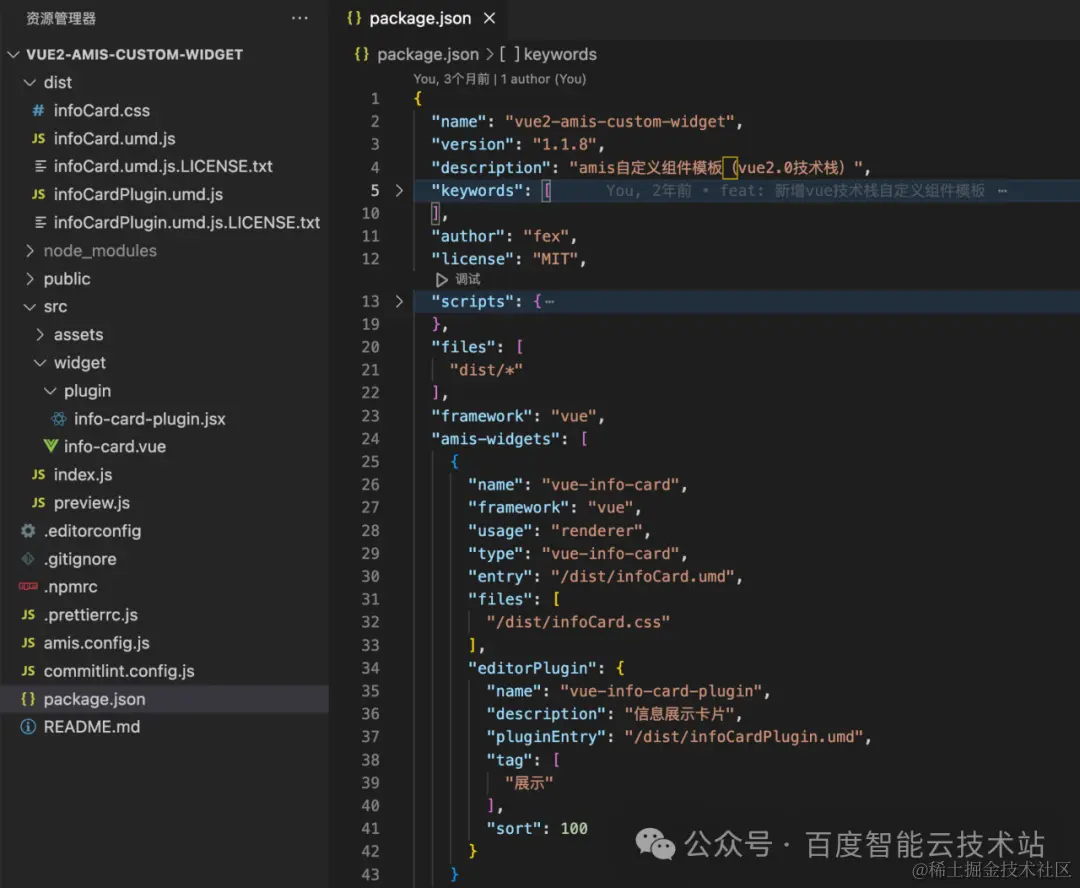1080x888 pixels.
Task: Open the Explorer more actions ellipsis
Action: click(300, 18)
